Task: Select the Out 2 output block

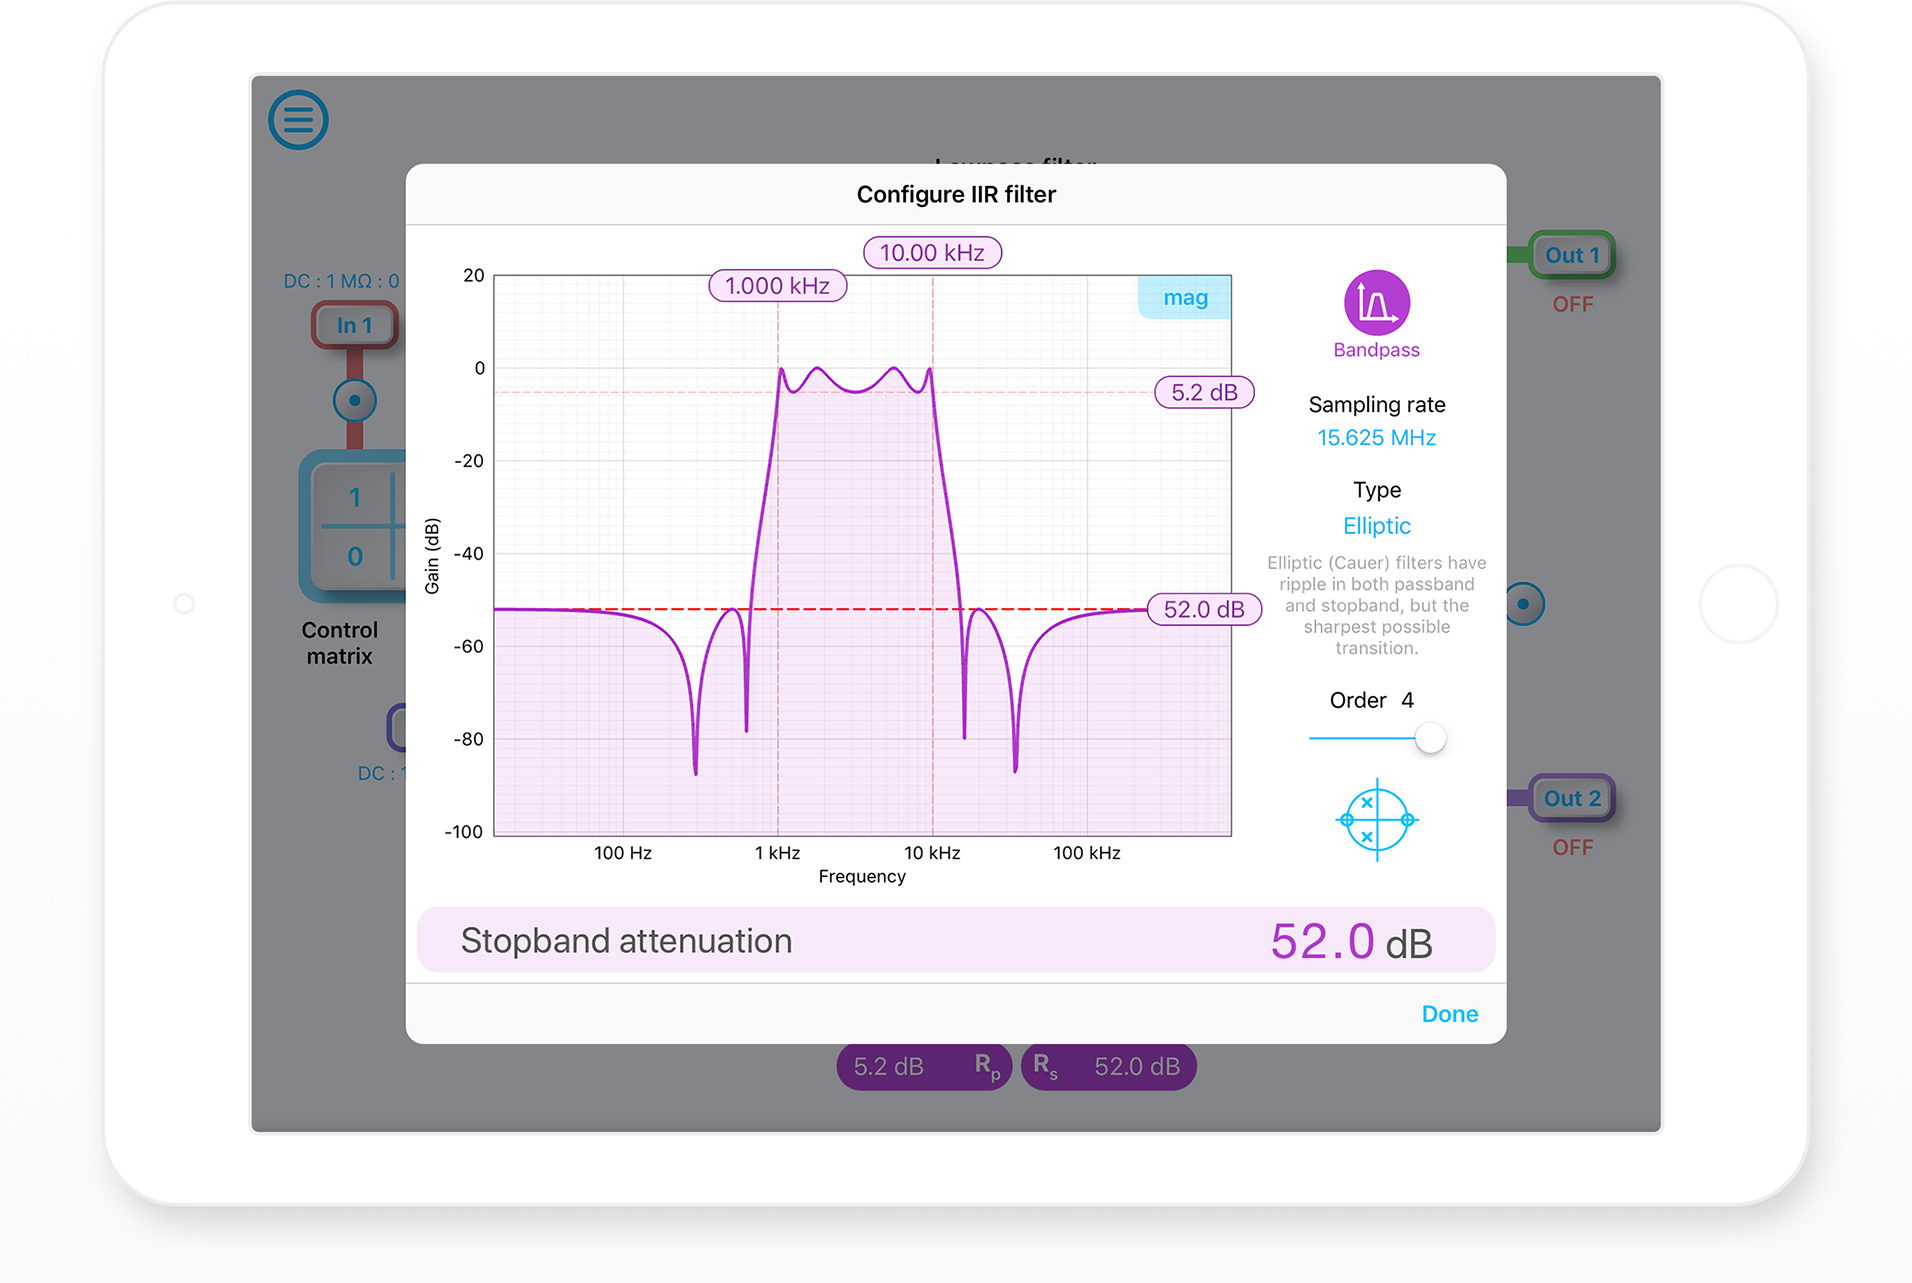Action: (x=1571, y=798)
